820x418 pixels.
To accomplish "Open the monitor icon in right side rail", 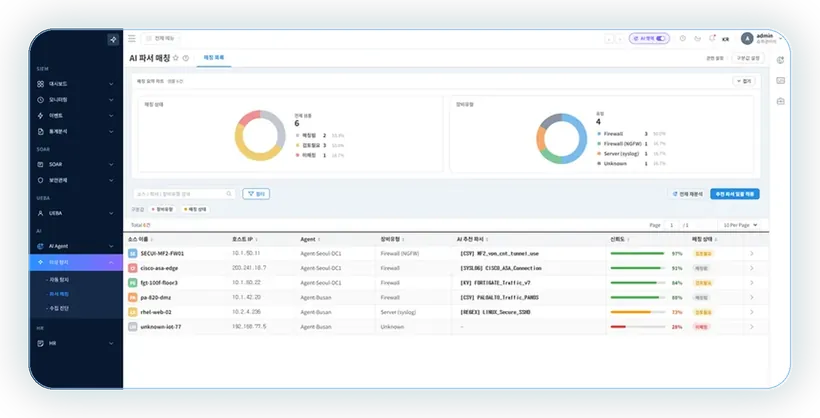I will pos(780,81).
